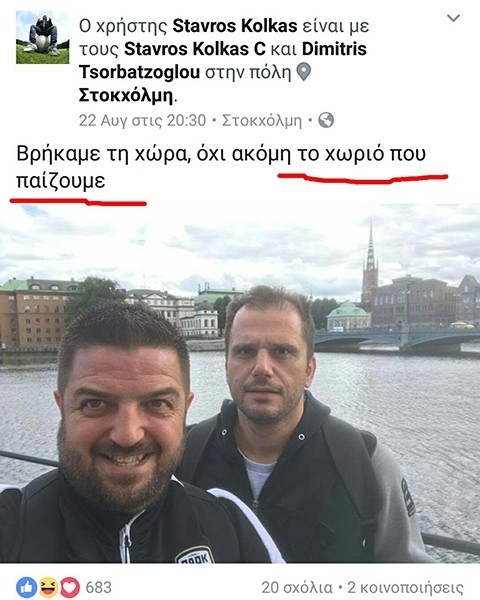
Task: Click the στην πόλη text in header
Action: click(x=248, y=72)
